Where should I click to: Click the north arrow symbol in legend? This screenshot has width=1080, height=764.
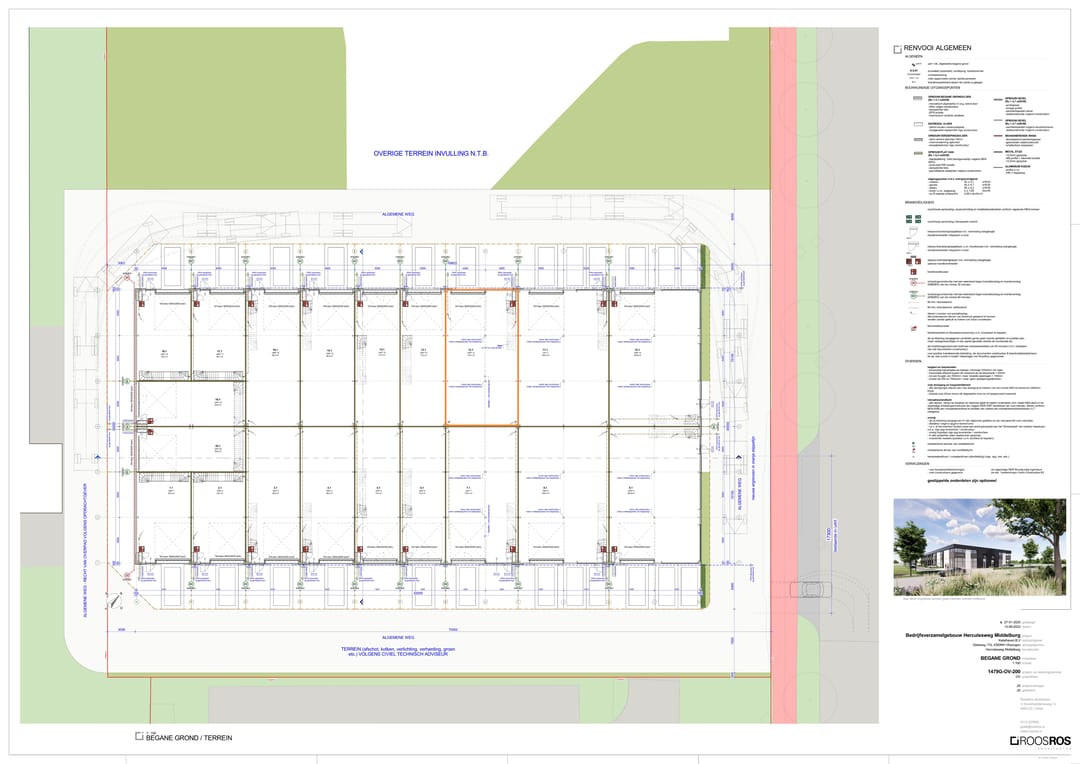pos(911,63)
